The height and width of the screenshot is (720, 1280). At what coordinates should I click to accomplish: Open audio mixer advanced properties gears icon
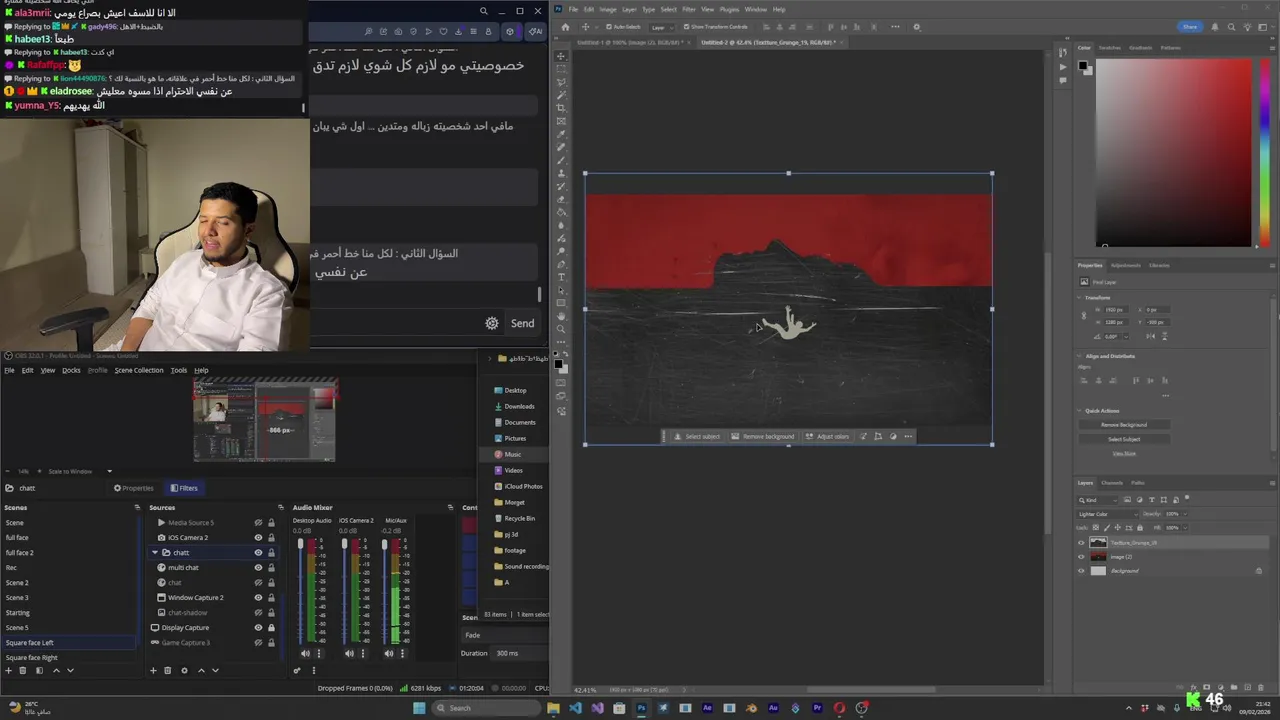(x=297, y=670)
